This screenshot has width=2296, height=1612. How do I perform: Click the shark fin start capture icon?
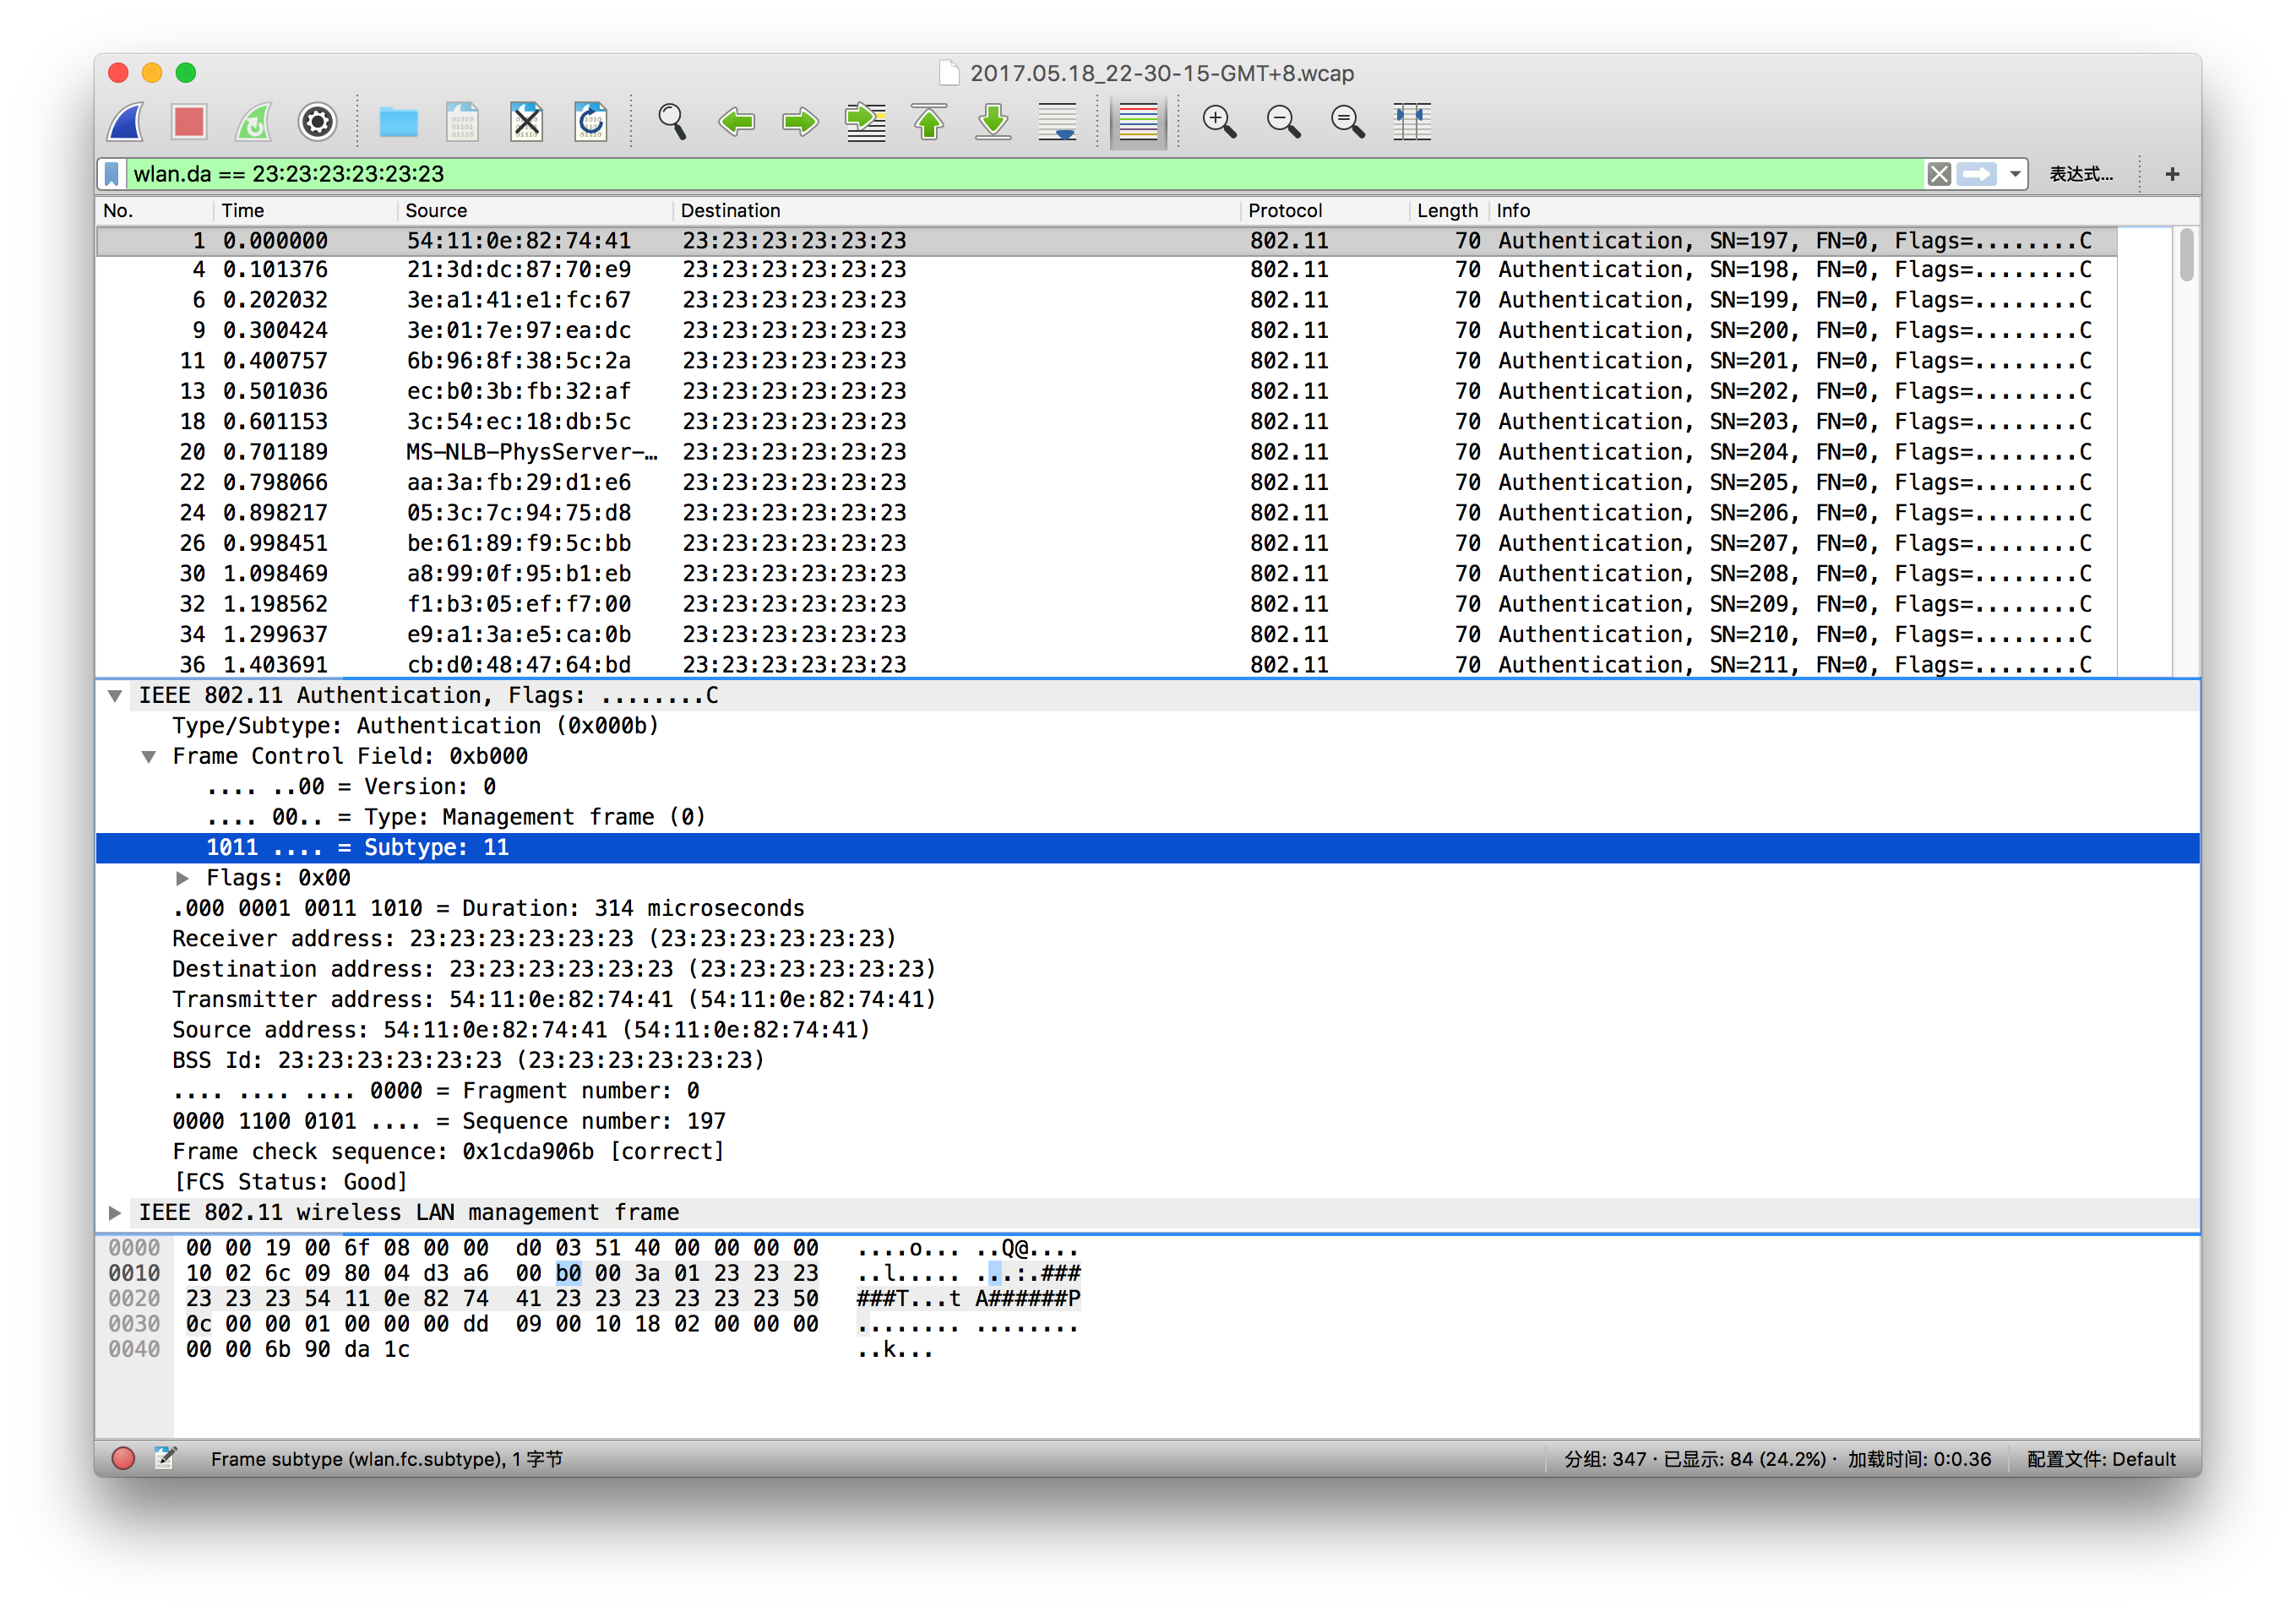[x=127, y=122]
